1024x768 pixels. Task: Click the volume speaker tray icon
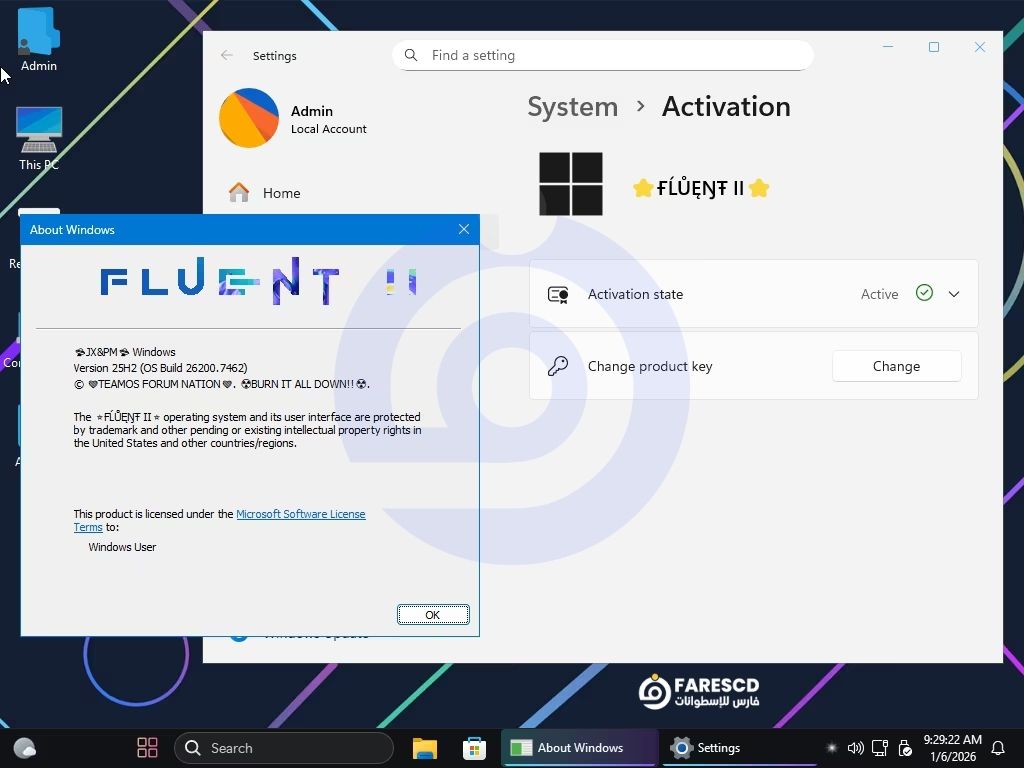click(x=855, y=748)
